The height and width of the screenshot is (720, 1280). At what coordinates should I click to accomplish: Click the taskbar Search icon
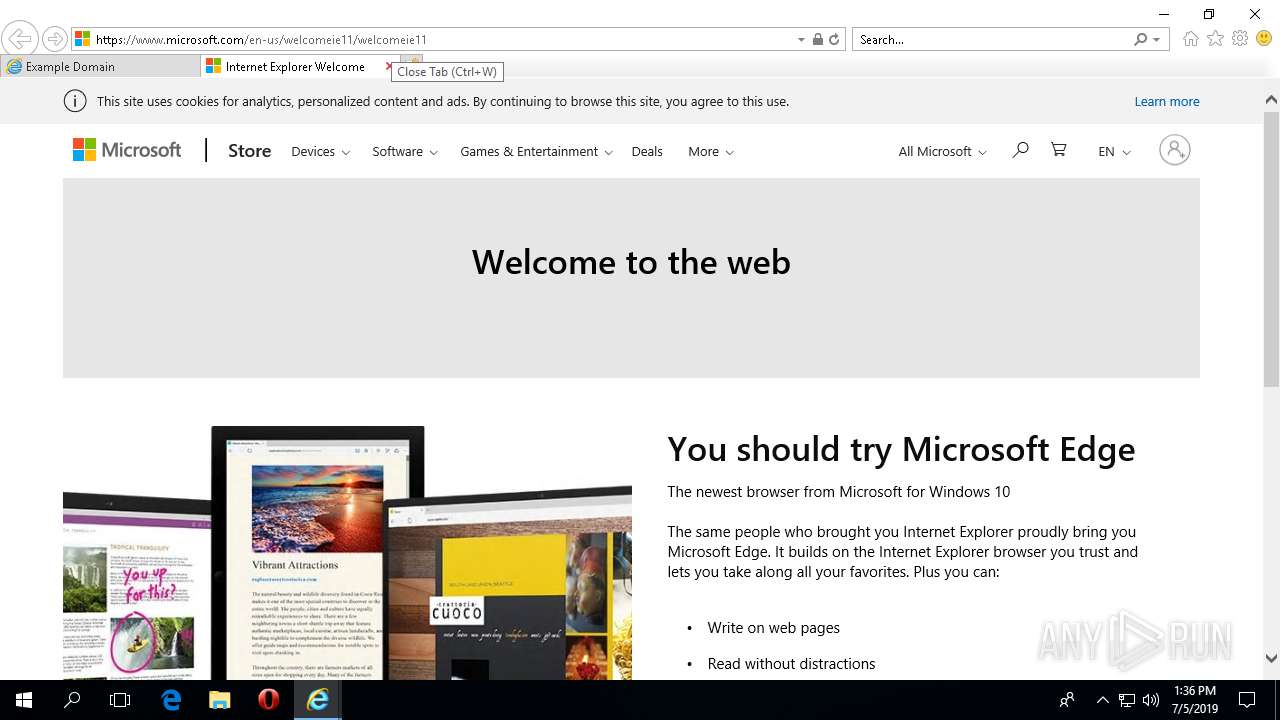tap(72, 700)
